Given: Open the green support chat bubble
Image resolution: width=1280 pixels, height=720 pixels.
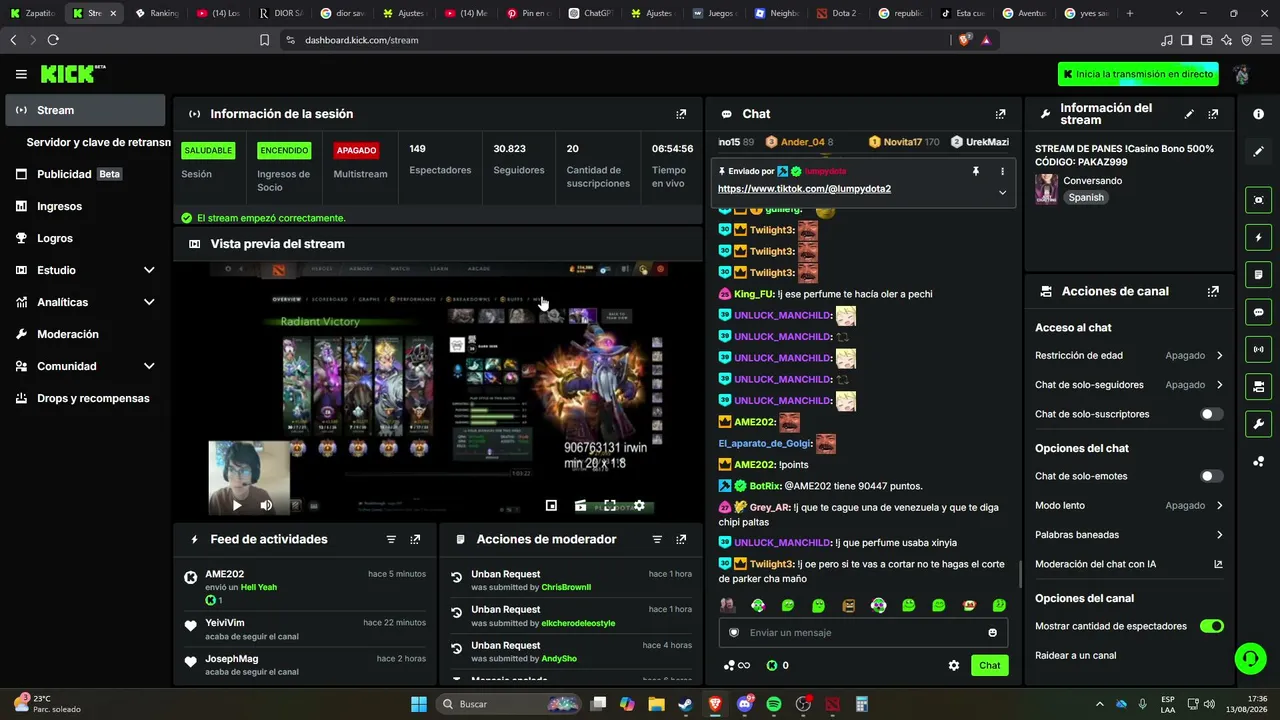Looking at the screenshot, I should pos(1250,658).
